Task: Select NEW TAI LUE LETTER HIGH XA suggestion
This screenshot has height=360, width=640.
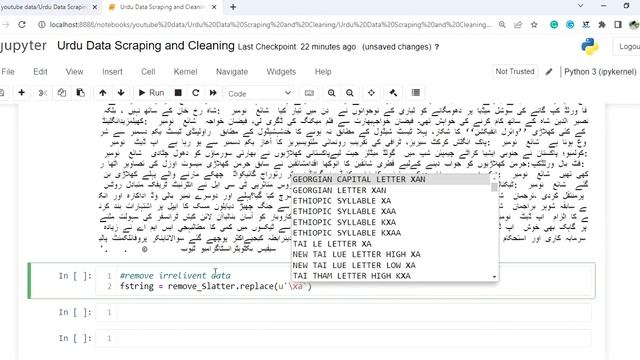Action: 391,254
